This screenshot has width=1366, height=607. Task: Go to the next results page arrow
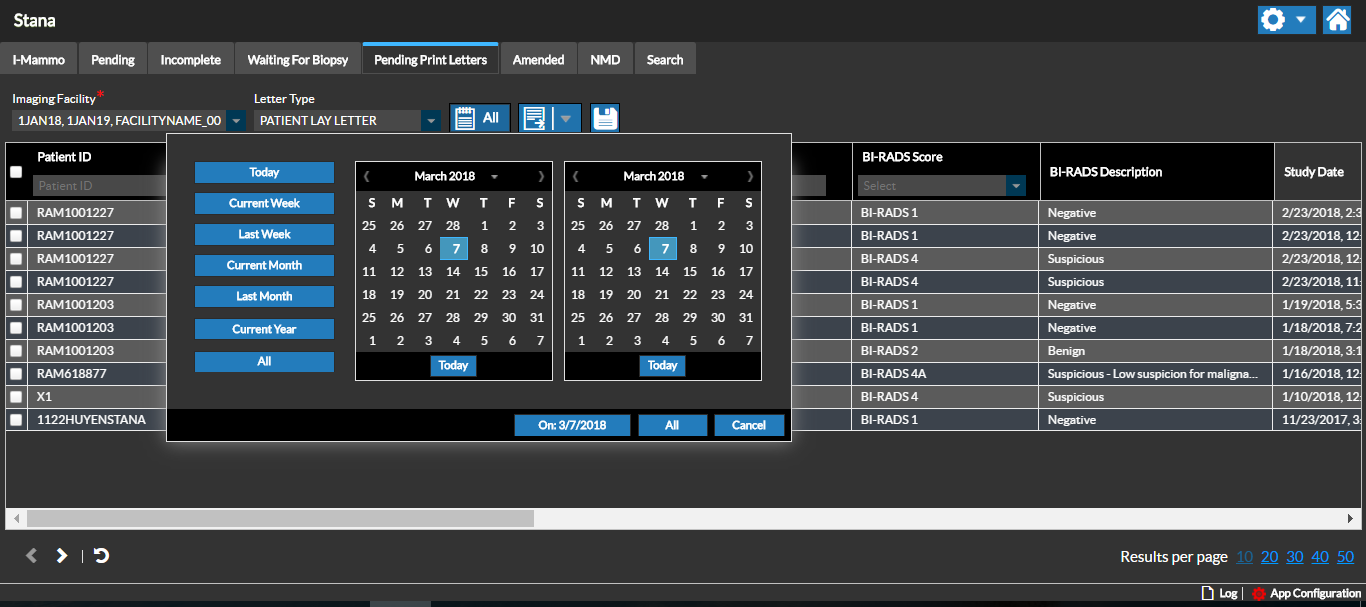(62, 555)
